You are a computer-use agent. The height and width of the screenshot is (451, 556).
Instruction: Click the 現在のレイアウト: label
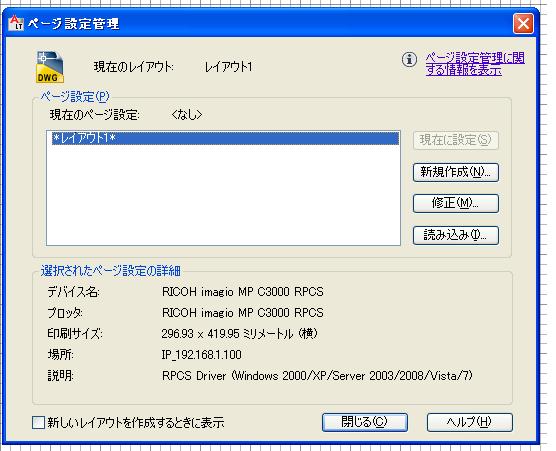[x=134, y=67]
